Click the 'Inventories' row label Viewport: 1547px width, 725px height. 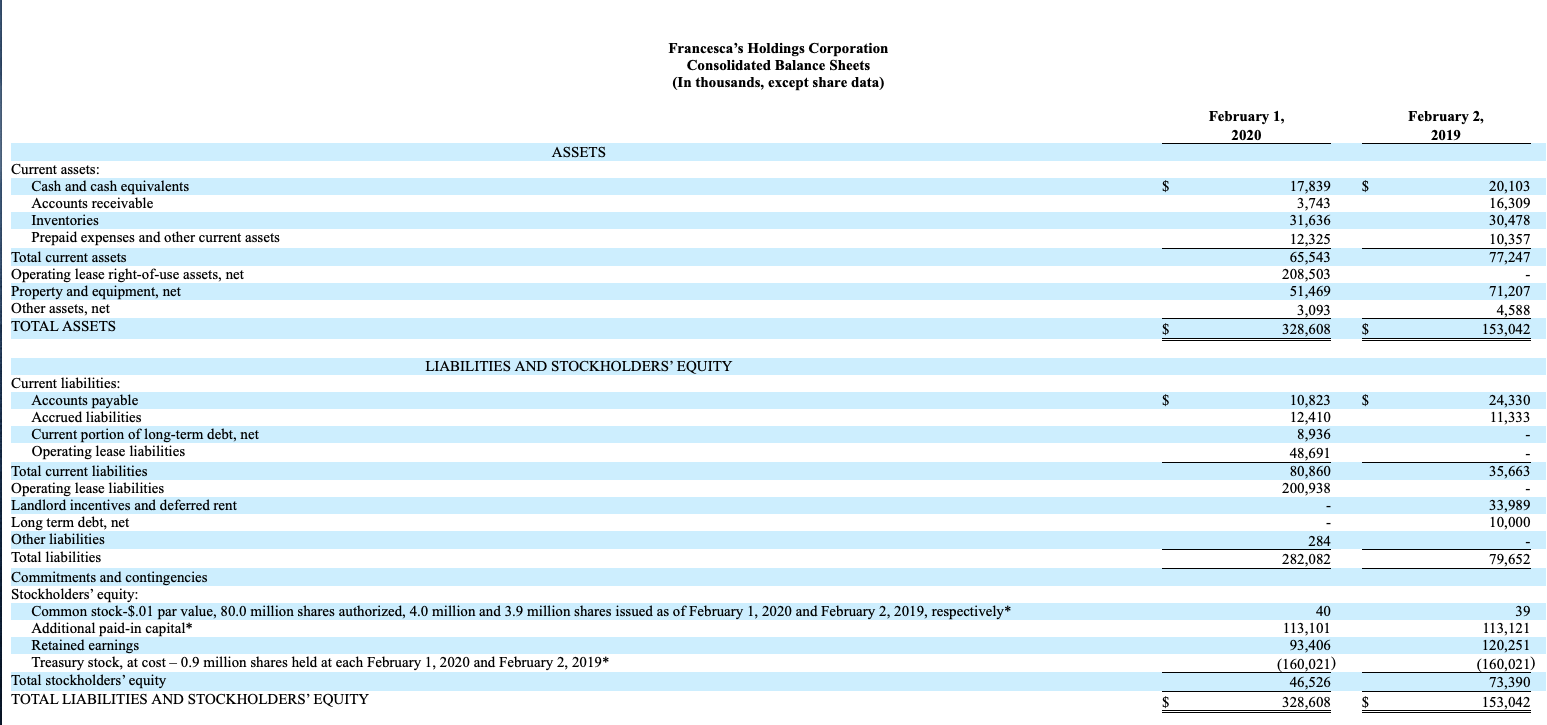[65, 220]
